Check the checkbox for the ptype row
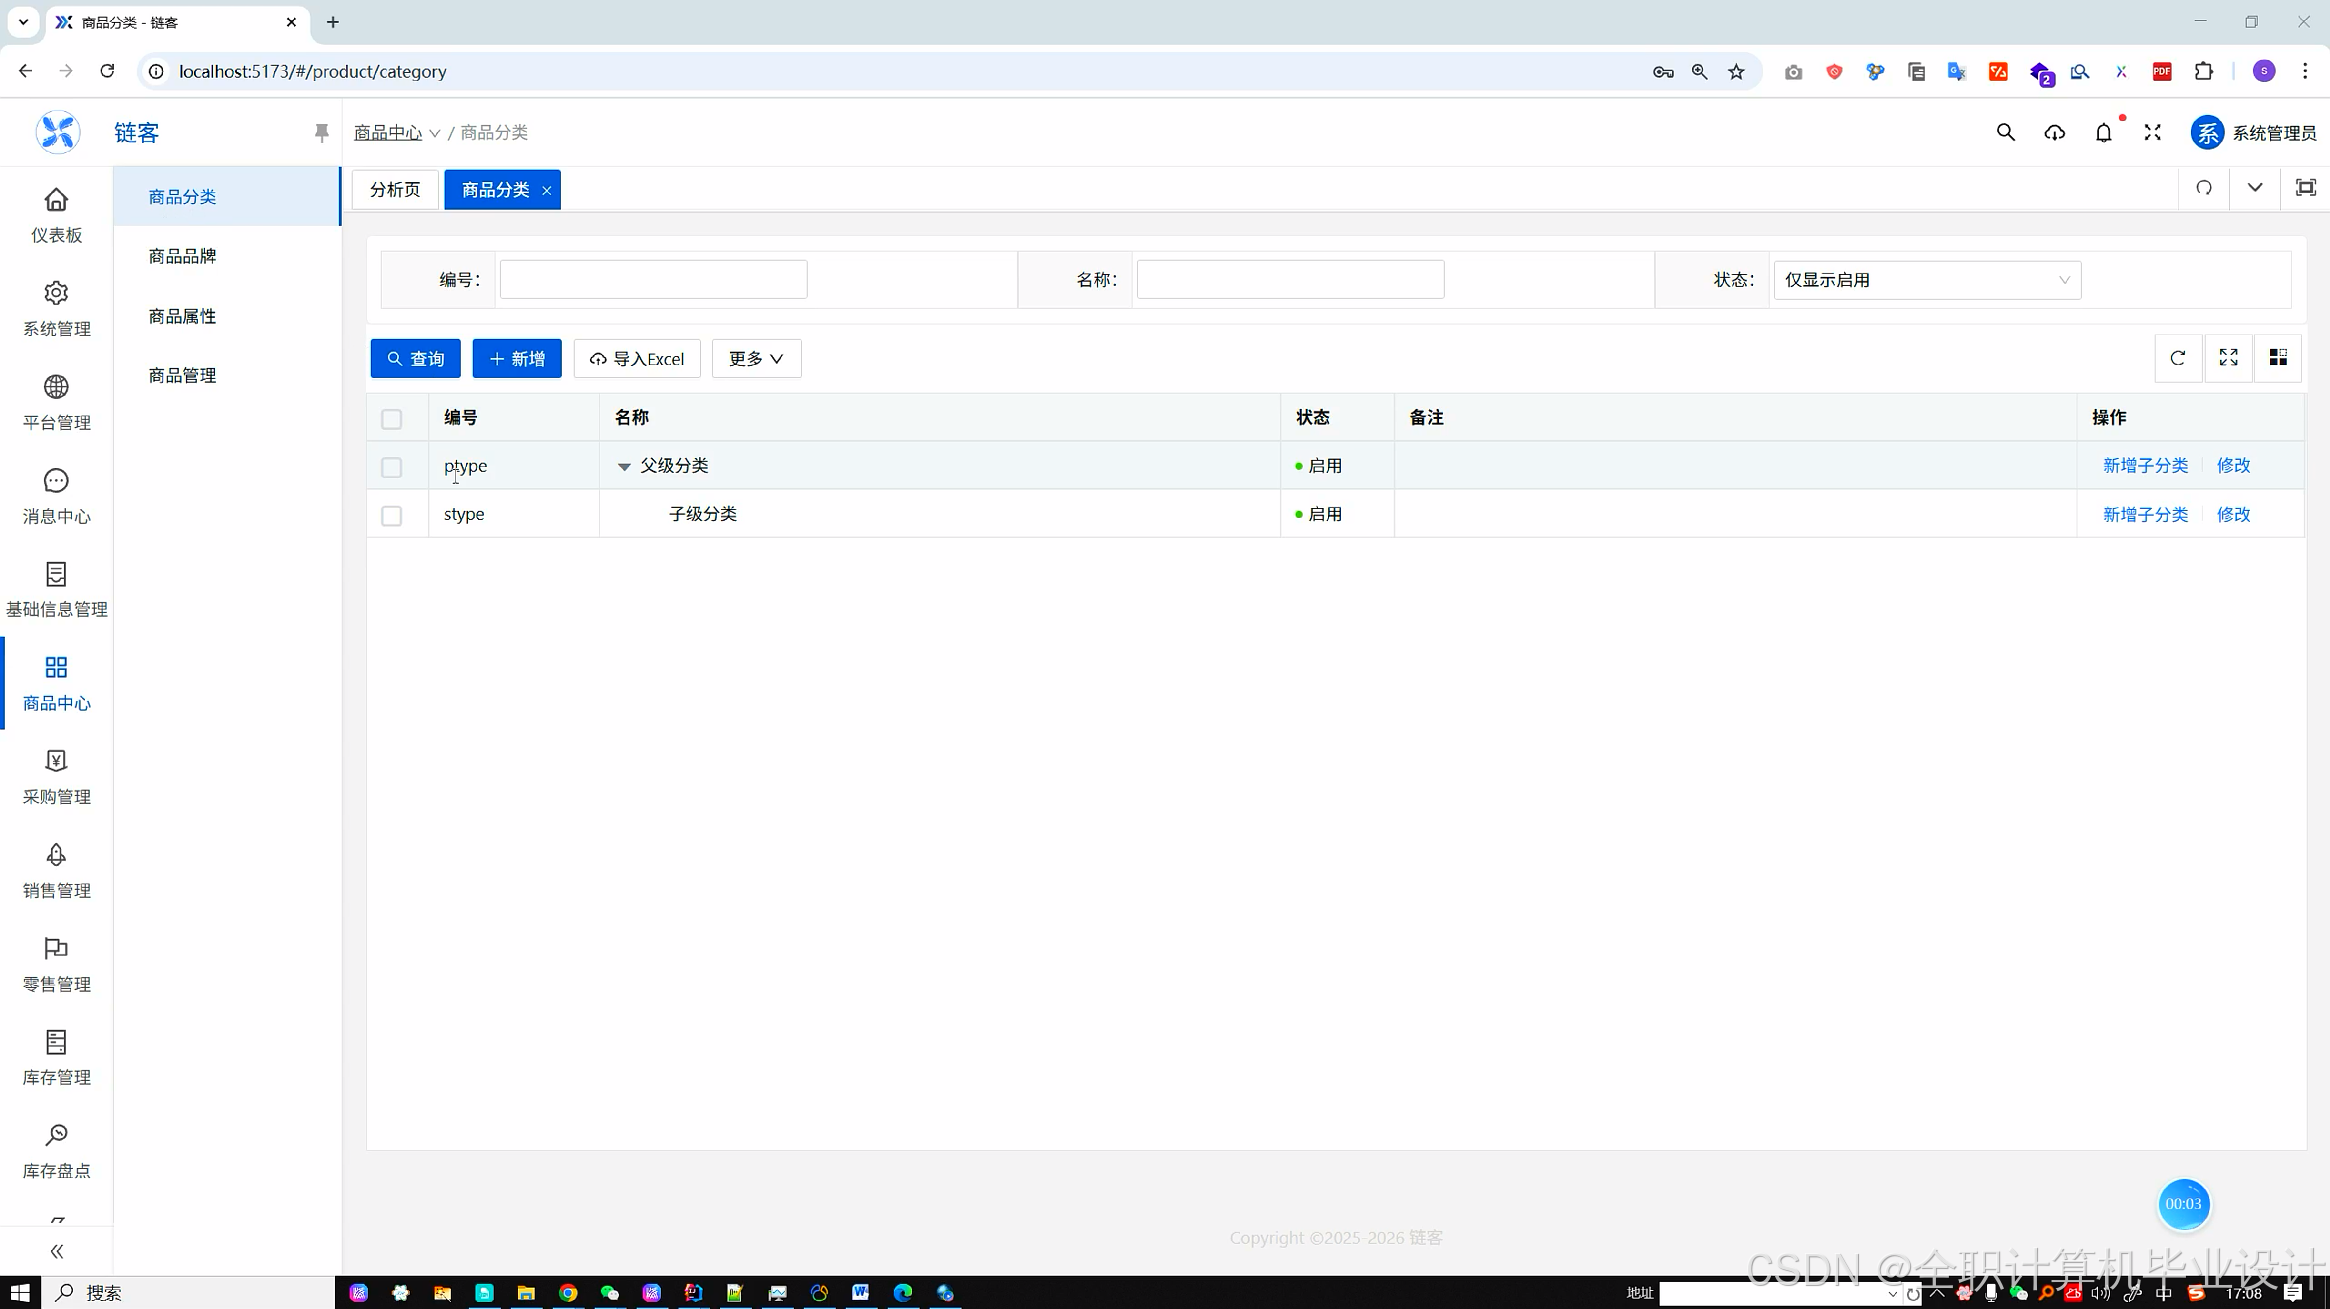The height and width of the screenshot is (1309, 2330). pos(391,466)
